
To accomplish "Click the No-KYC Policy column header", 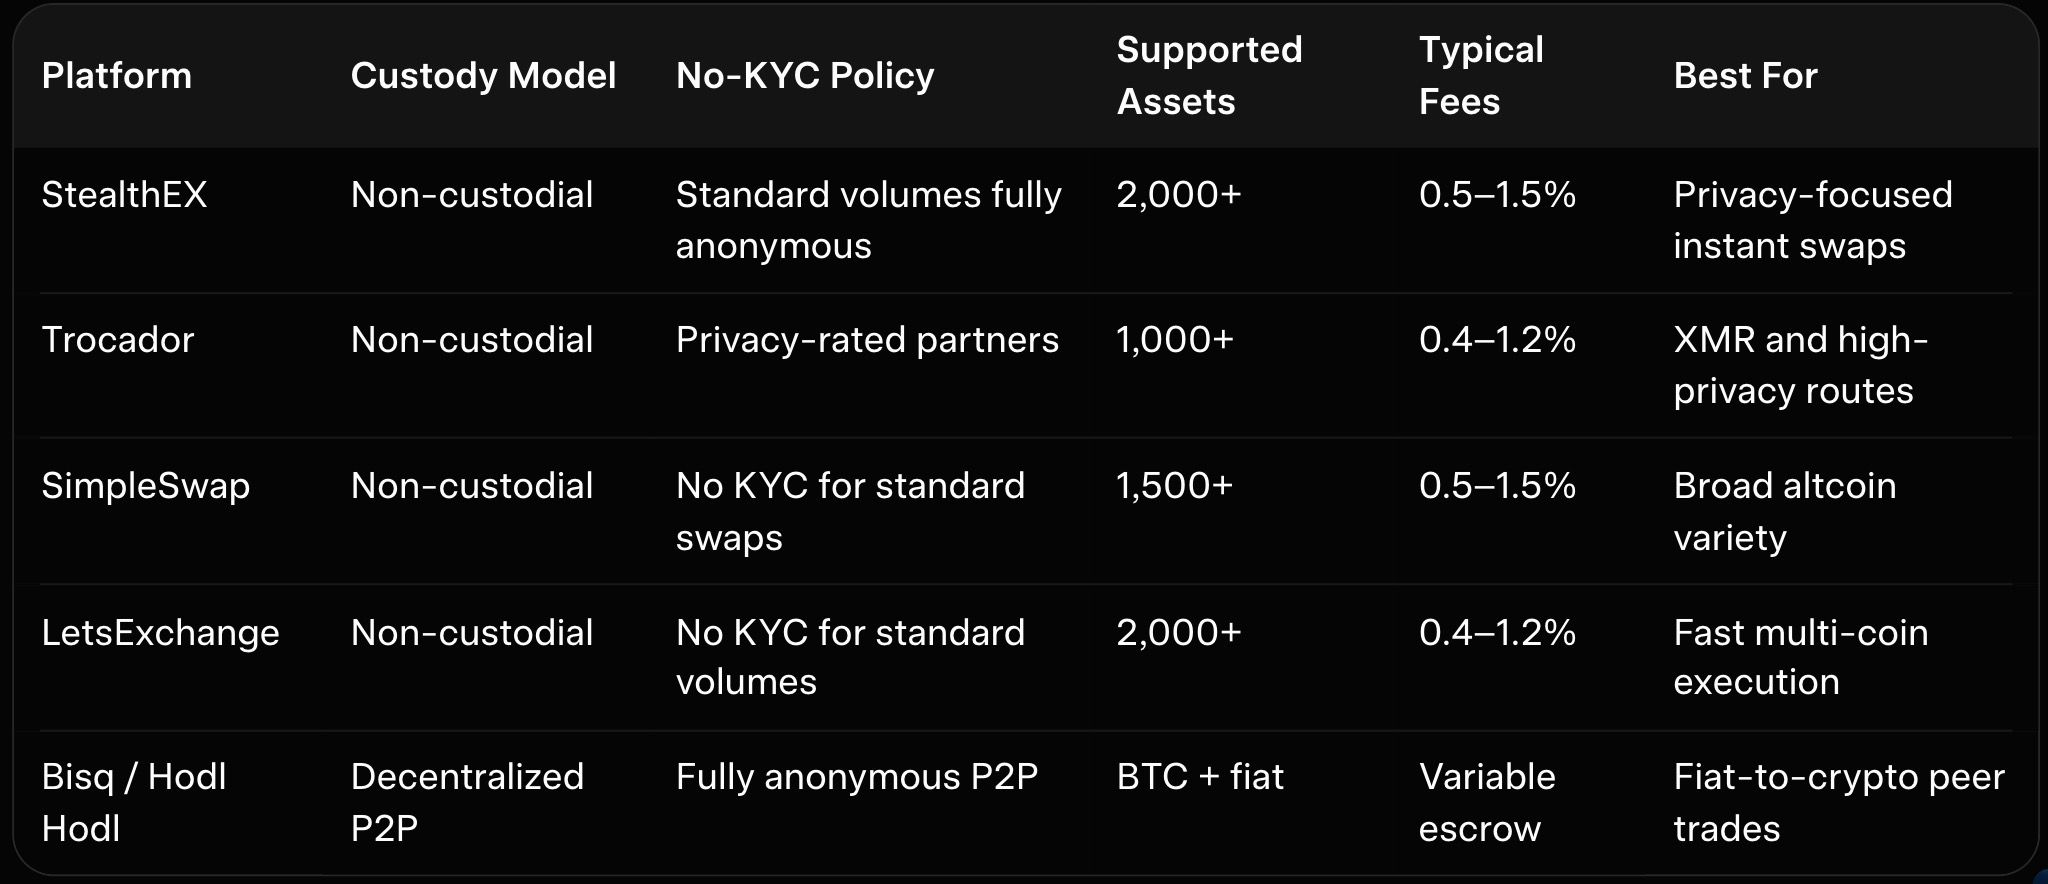I will coord(805,76).
